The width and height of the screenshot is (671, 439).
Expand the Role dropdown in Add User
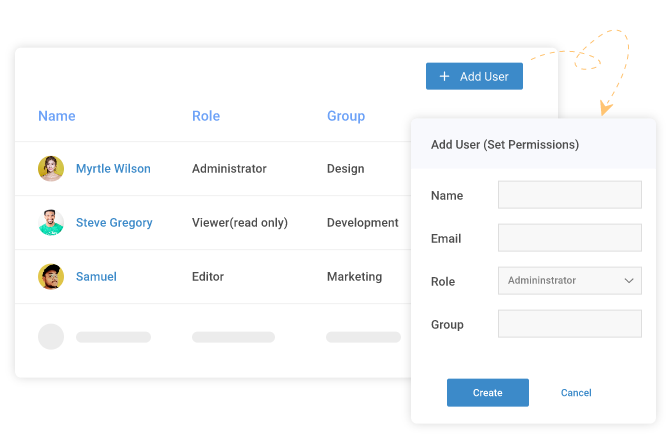coord(569,281)
